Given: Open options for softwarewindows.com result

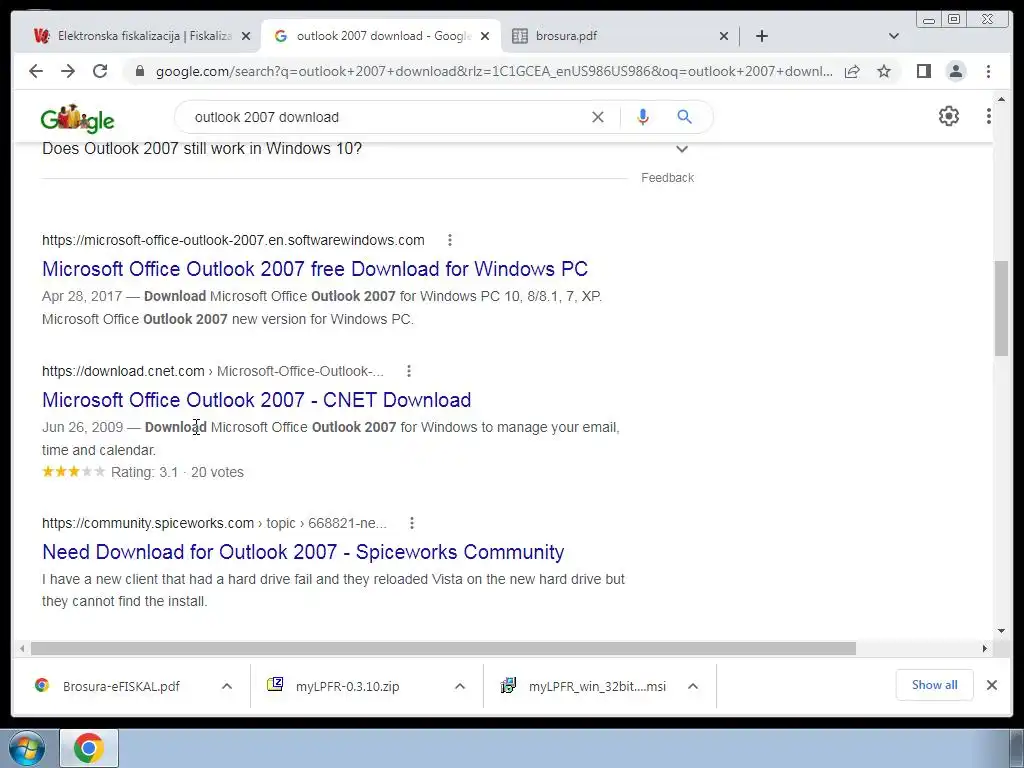Looking at the screenshot, I should tap(450, 240).
